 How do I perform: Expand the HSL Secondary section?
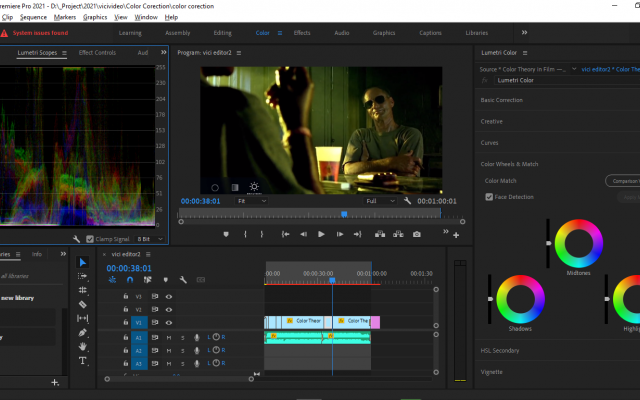(500, 351)
